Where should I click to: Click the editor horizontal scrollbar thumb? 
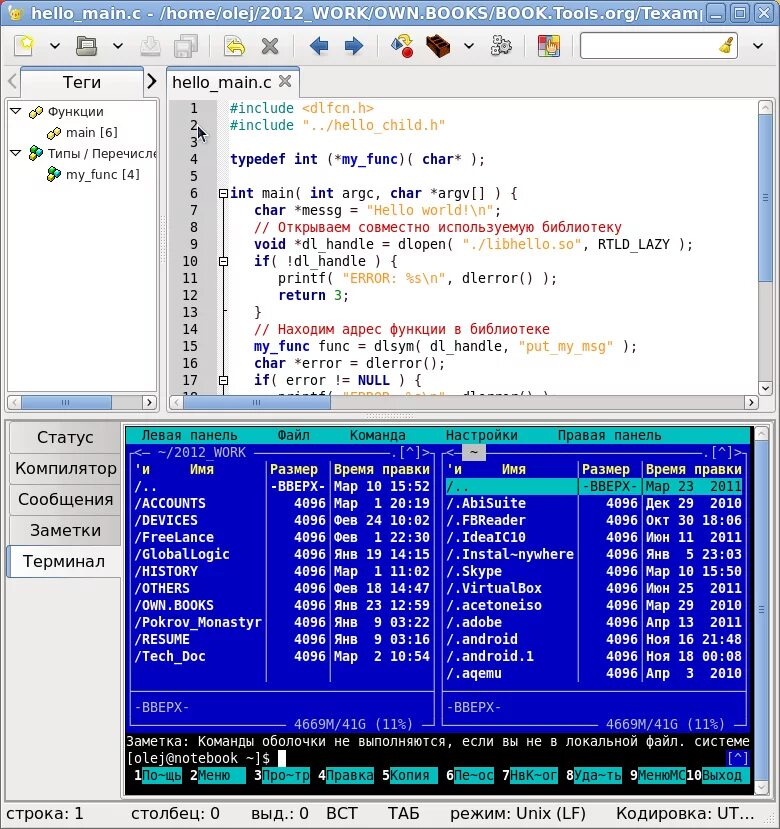coord(257,402)
